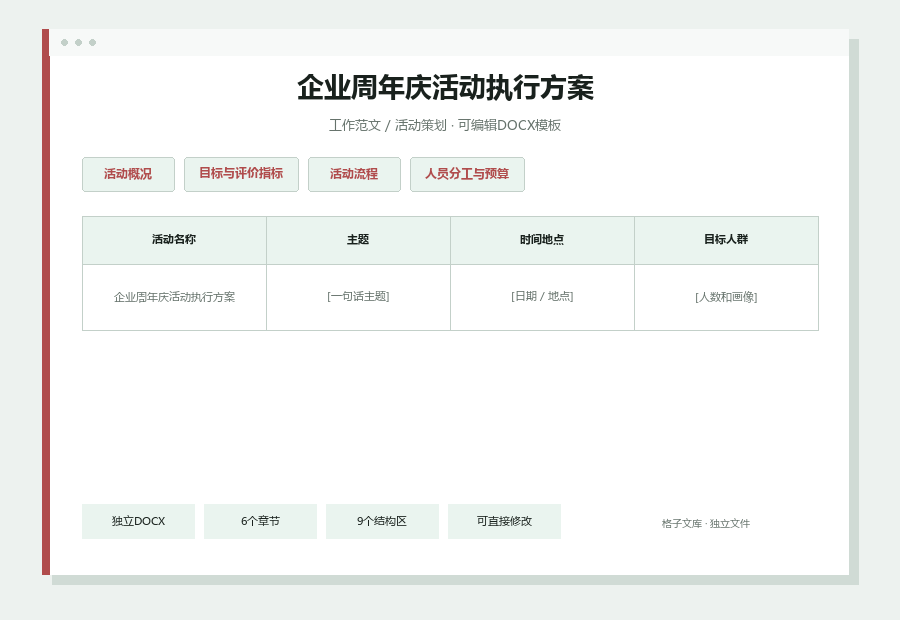Screen dimensions: 900x620
Task: Click the 6个章节 tag
Action: pyautogui.click(x=260, y=521)
